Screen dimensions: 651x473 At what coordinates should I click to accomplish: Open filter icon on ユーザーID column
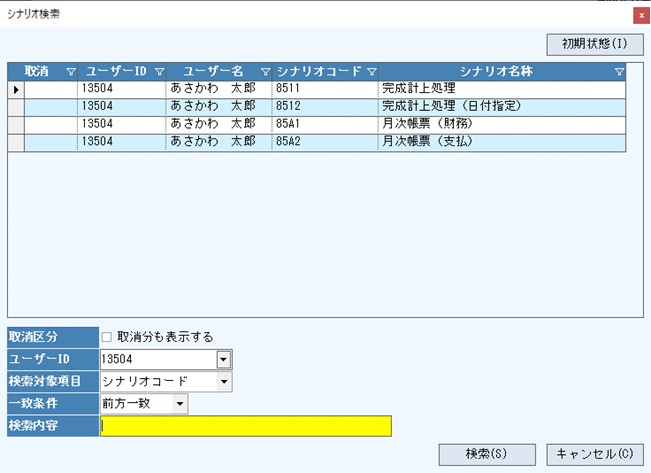[159, 72]
